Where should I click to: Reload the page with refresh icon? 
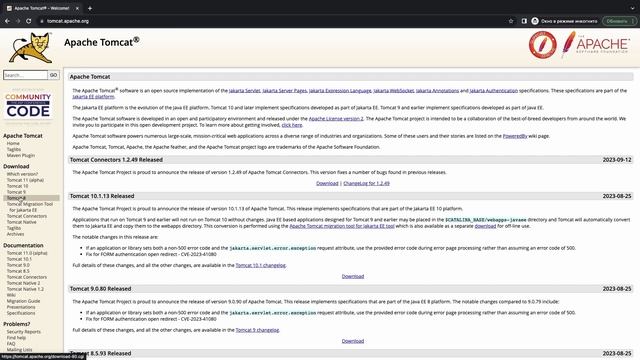(29, 21)
